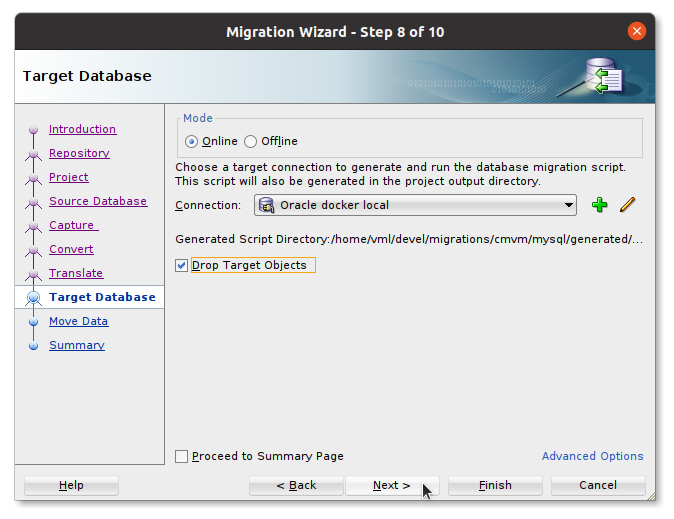674x519 pixels.
Task: Click the Move Data step bullet icon
Action: tap(34, 322)
